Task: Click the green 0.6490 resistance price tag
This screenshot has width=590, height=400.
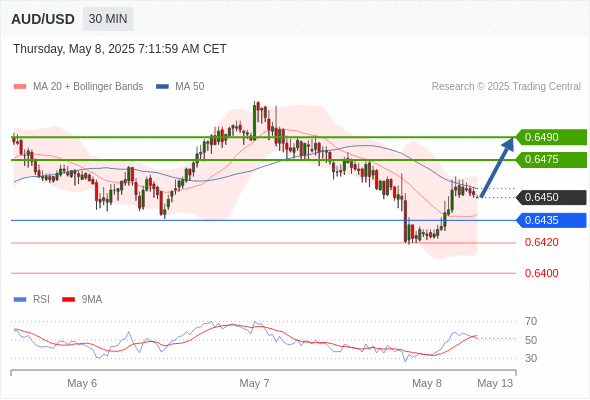Action: (551, 137)
